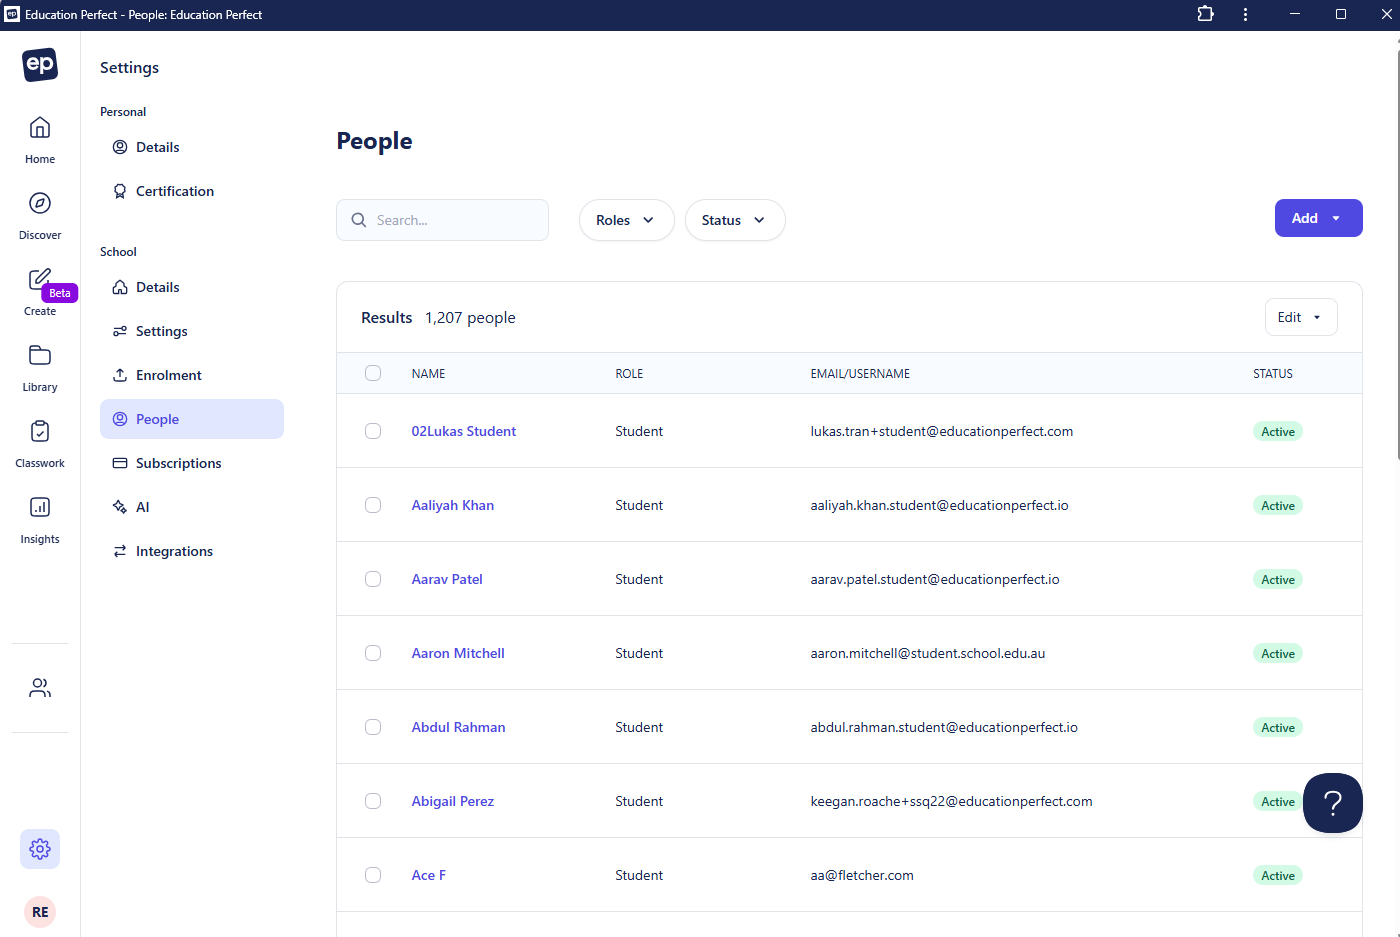Open the Integrations section
This screenshot has width=1400, height=937.
click(x=192, y=551)
